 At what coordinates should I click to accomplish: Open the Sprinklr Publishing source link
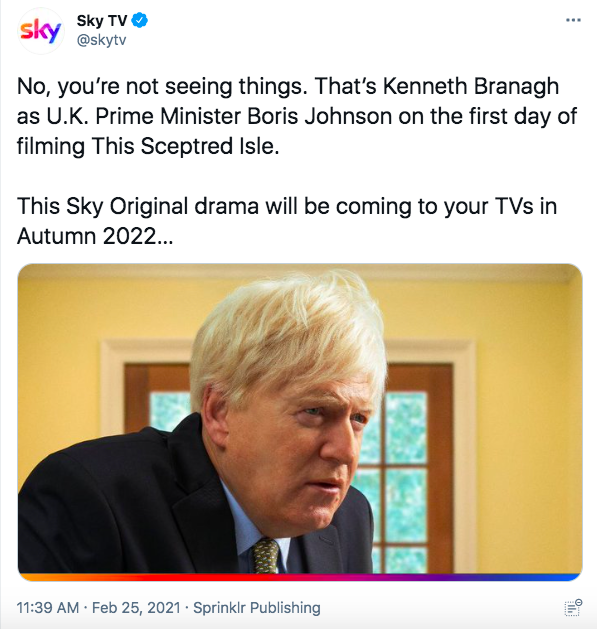[257, 607]
